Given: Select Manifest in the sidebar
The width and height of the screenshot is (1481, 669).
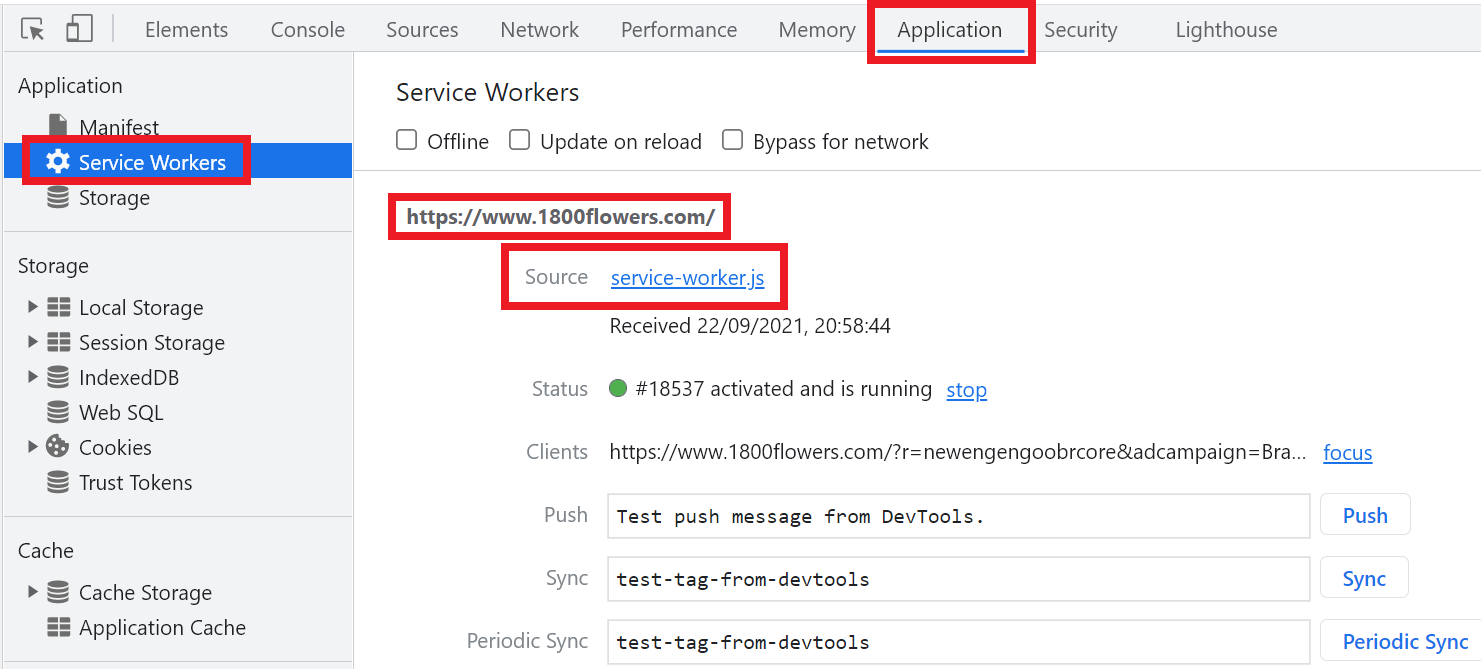Looking at the screenshot, I should [119, 127].
